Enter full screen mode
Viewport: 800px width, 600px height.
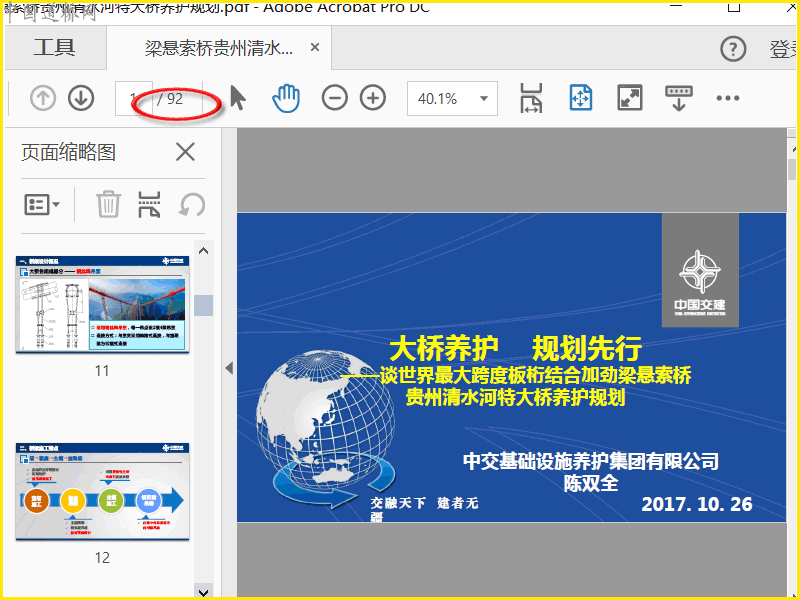click(x=629, y=98)
